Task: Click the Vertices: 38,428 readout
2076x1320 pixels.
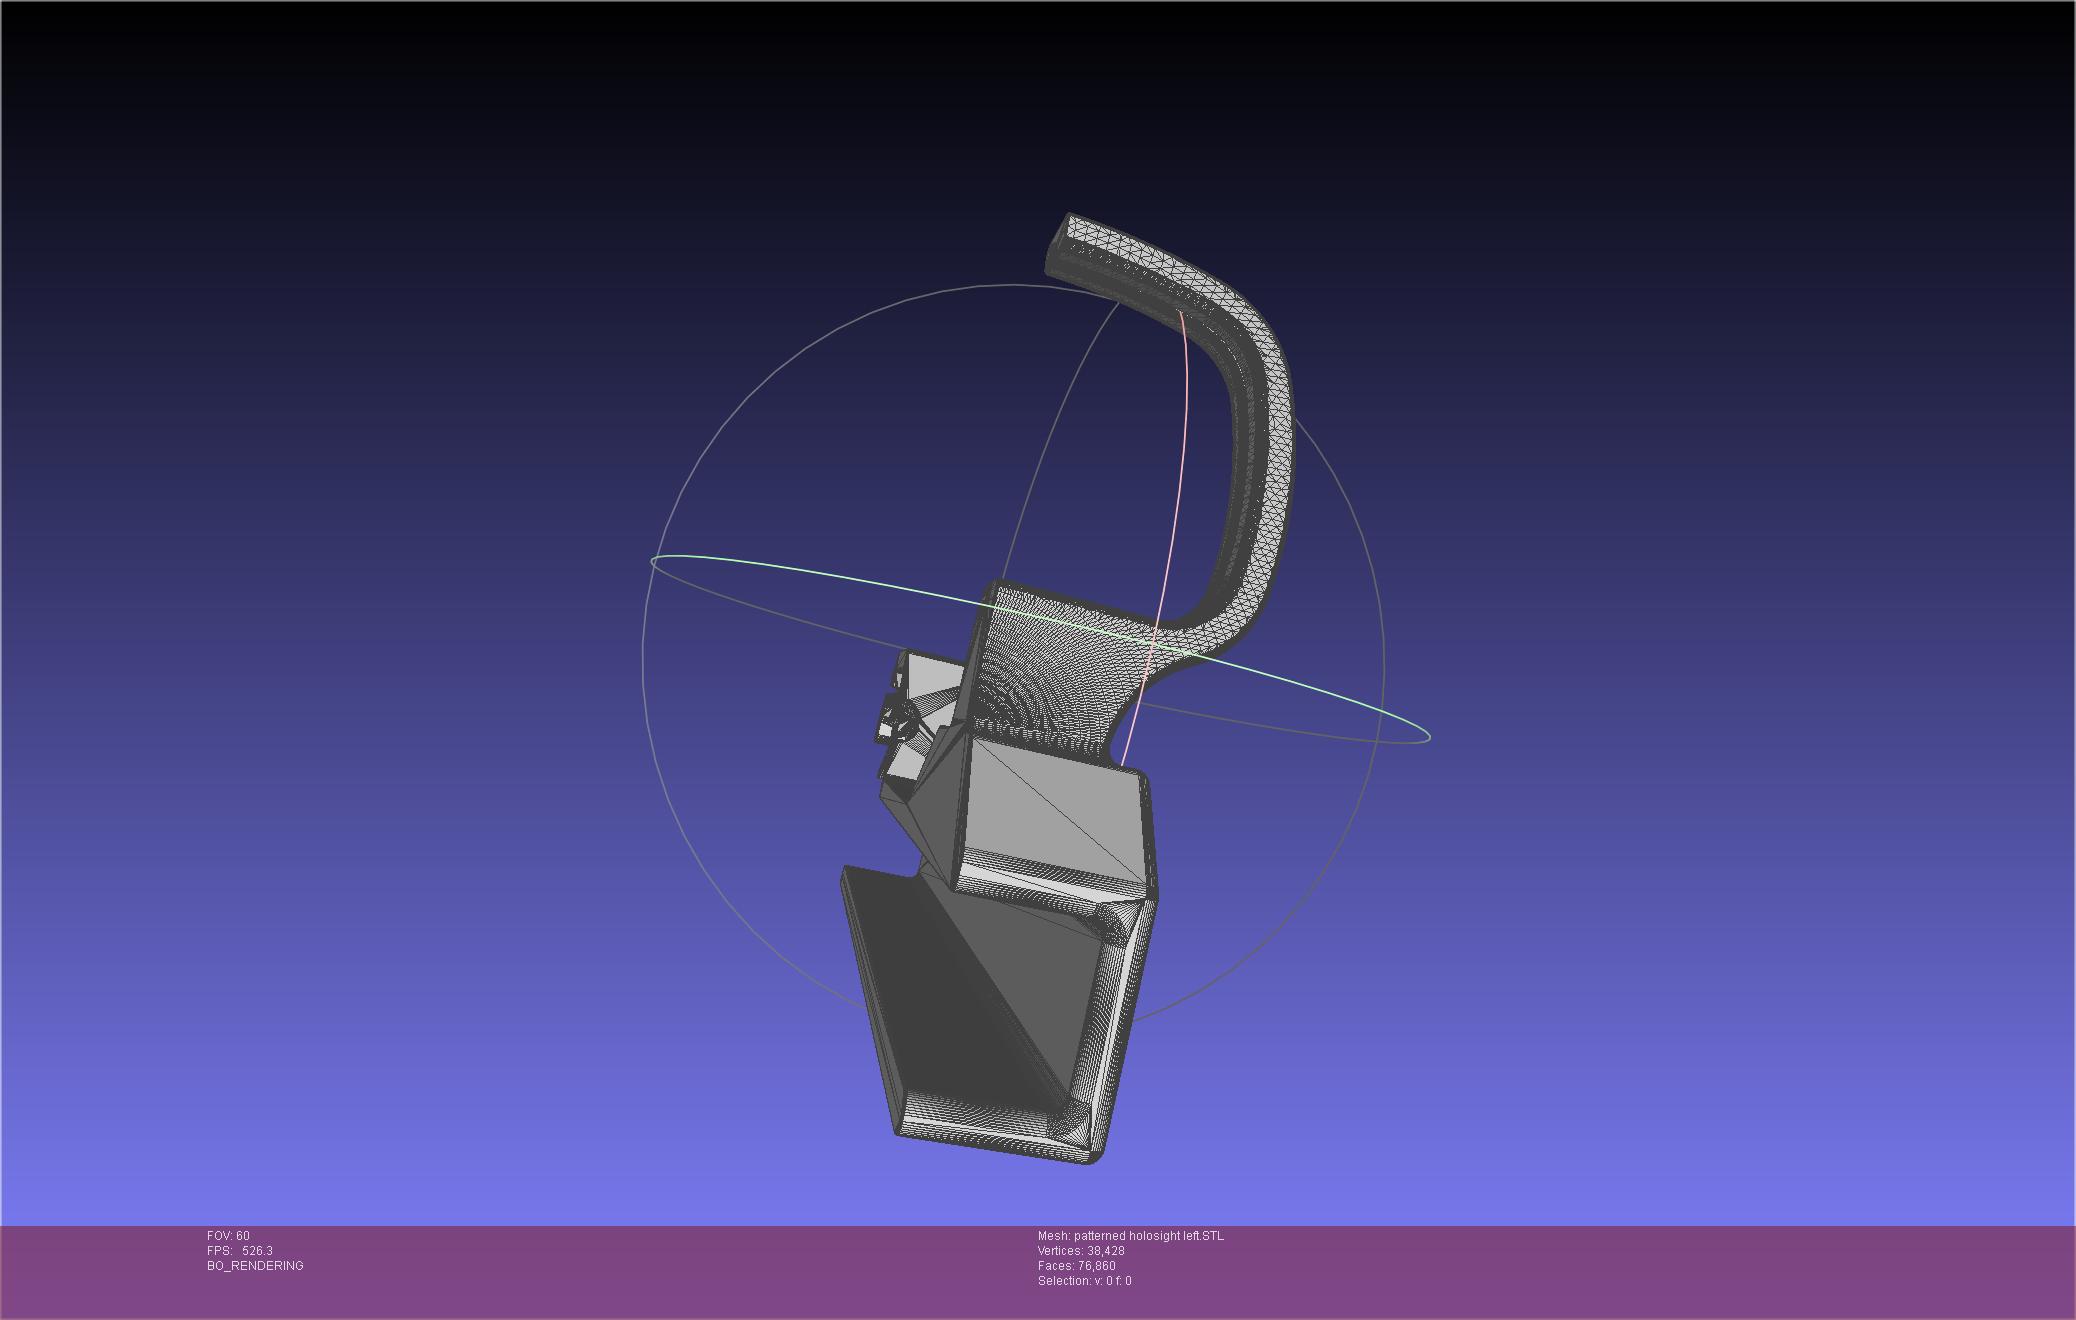Action: pos(1081,1251)
